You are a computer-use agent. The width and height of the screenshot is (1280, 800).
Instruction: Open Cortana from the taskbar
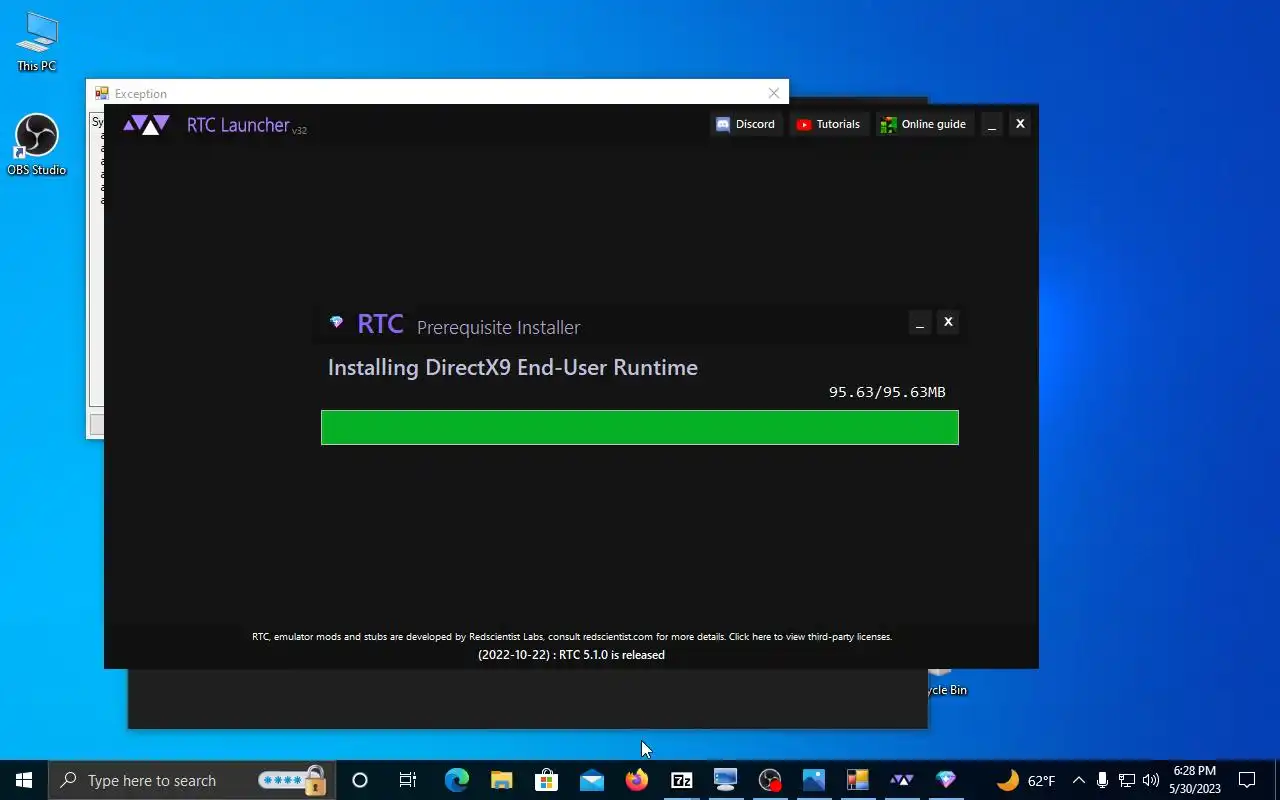pyautogui.click(x=360, y=780)
